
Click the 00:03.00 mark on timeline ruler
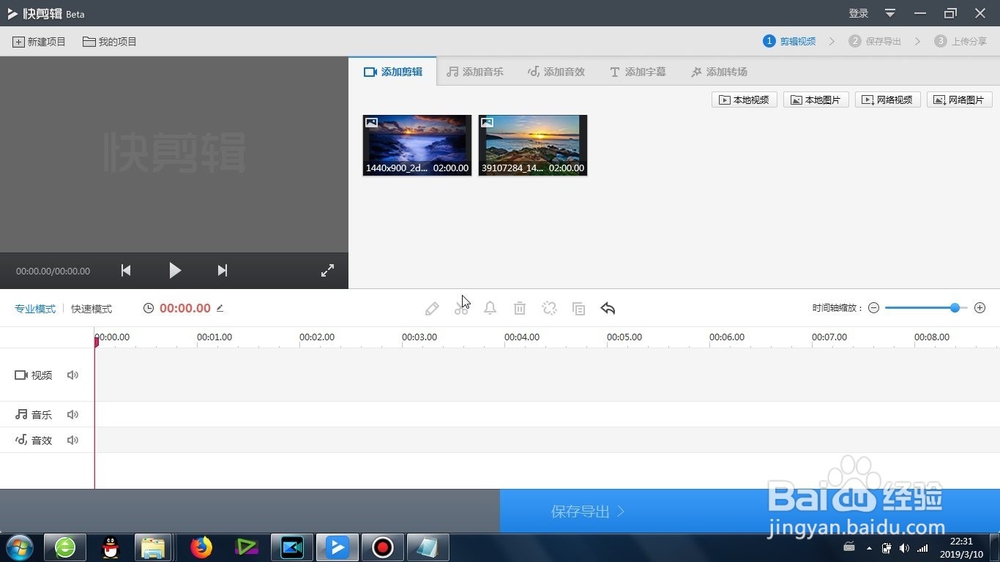[x=419, y=337]
